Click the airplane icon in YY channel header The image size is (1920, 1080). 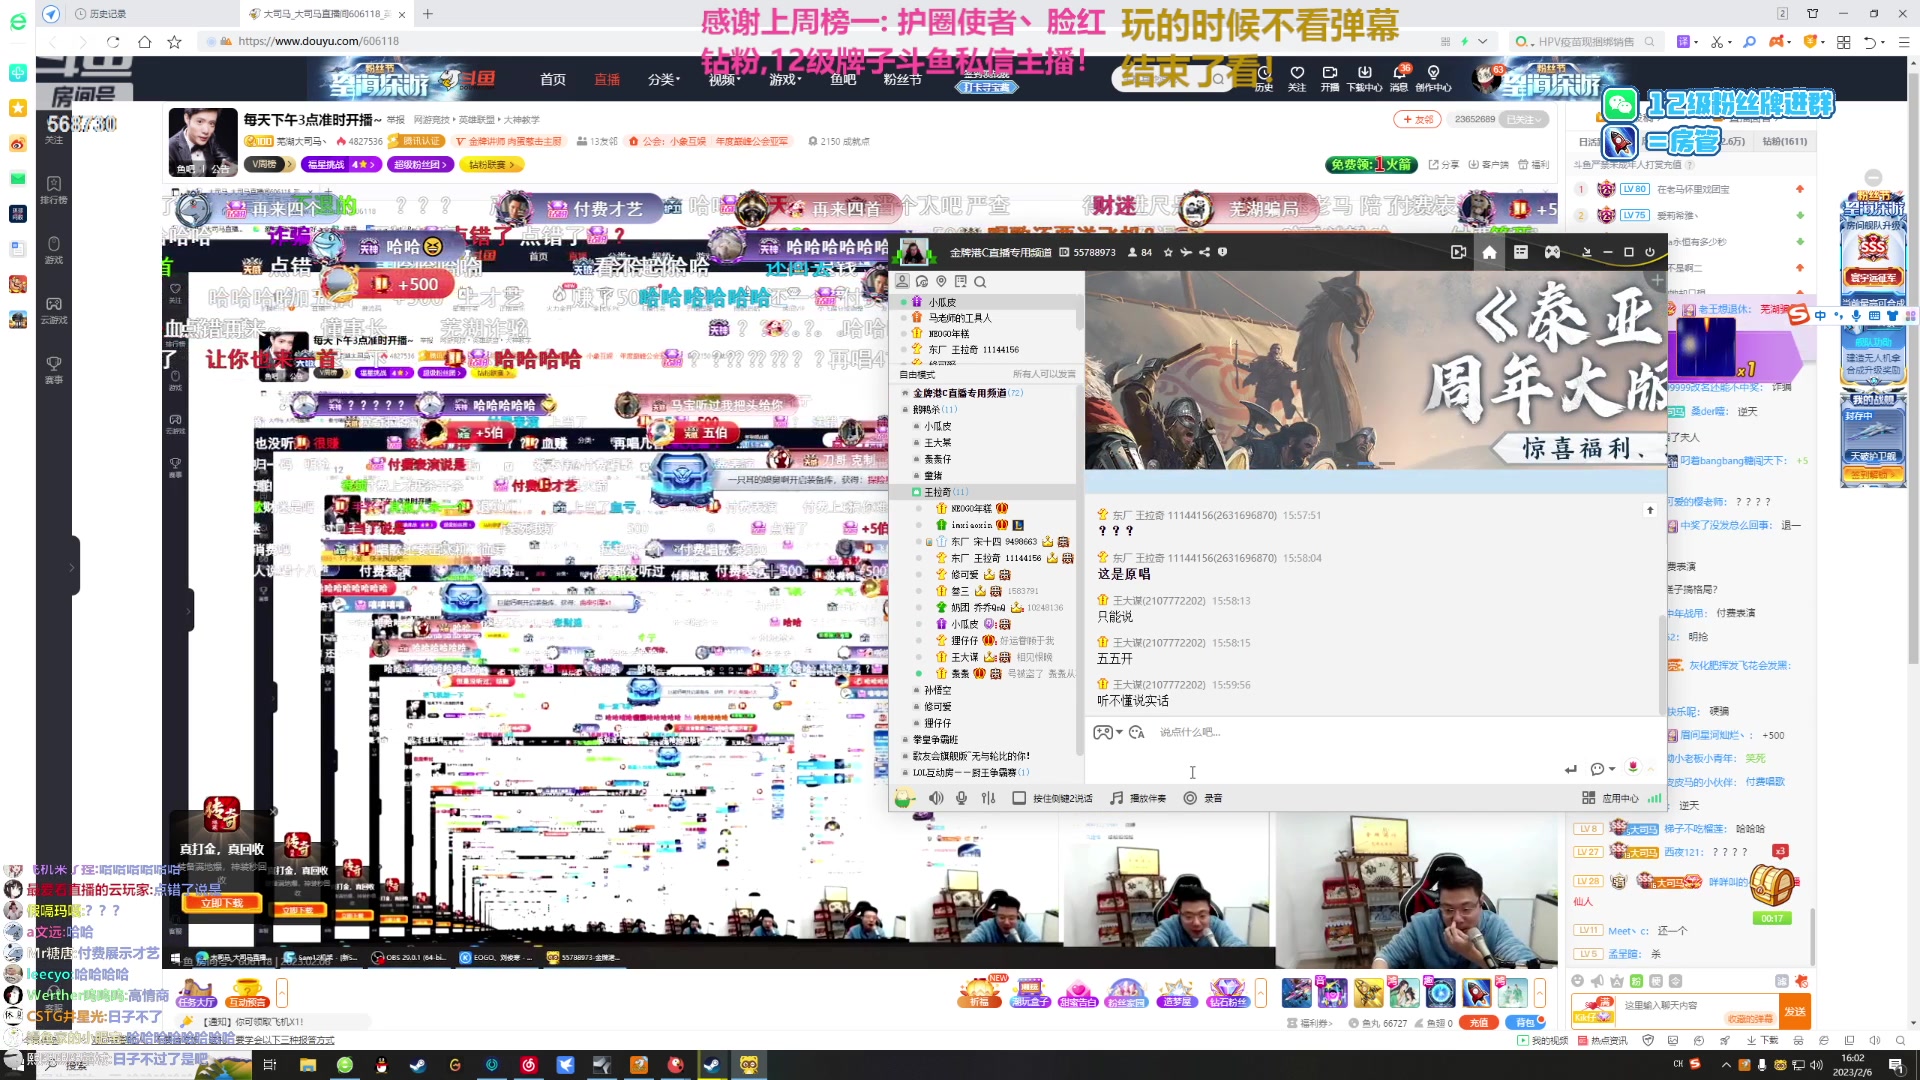[x=1186, y=252]
